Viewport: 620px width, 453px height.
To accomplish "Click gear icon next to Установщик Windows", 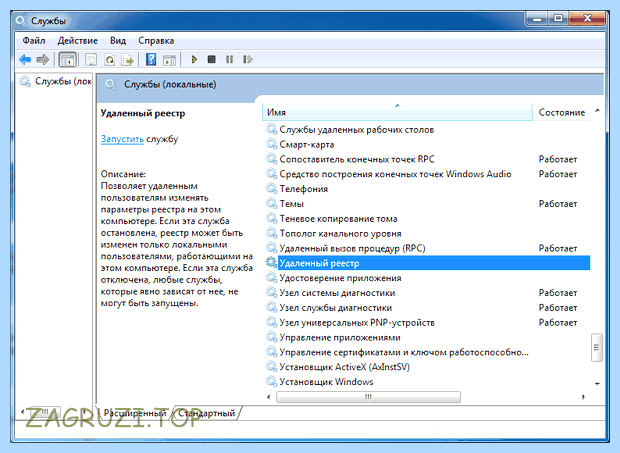I will (x=271, y=381).
